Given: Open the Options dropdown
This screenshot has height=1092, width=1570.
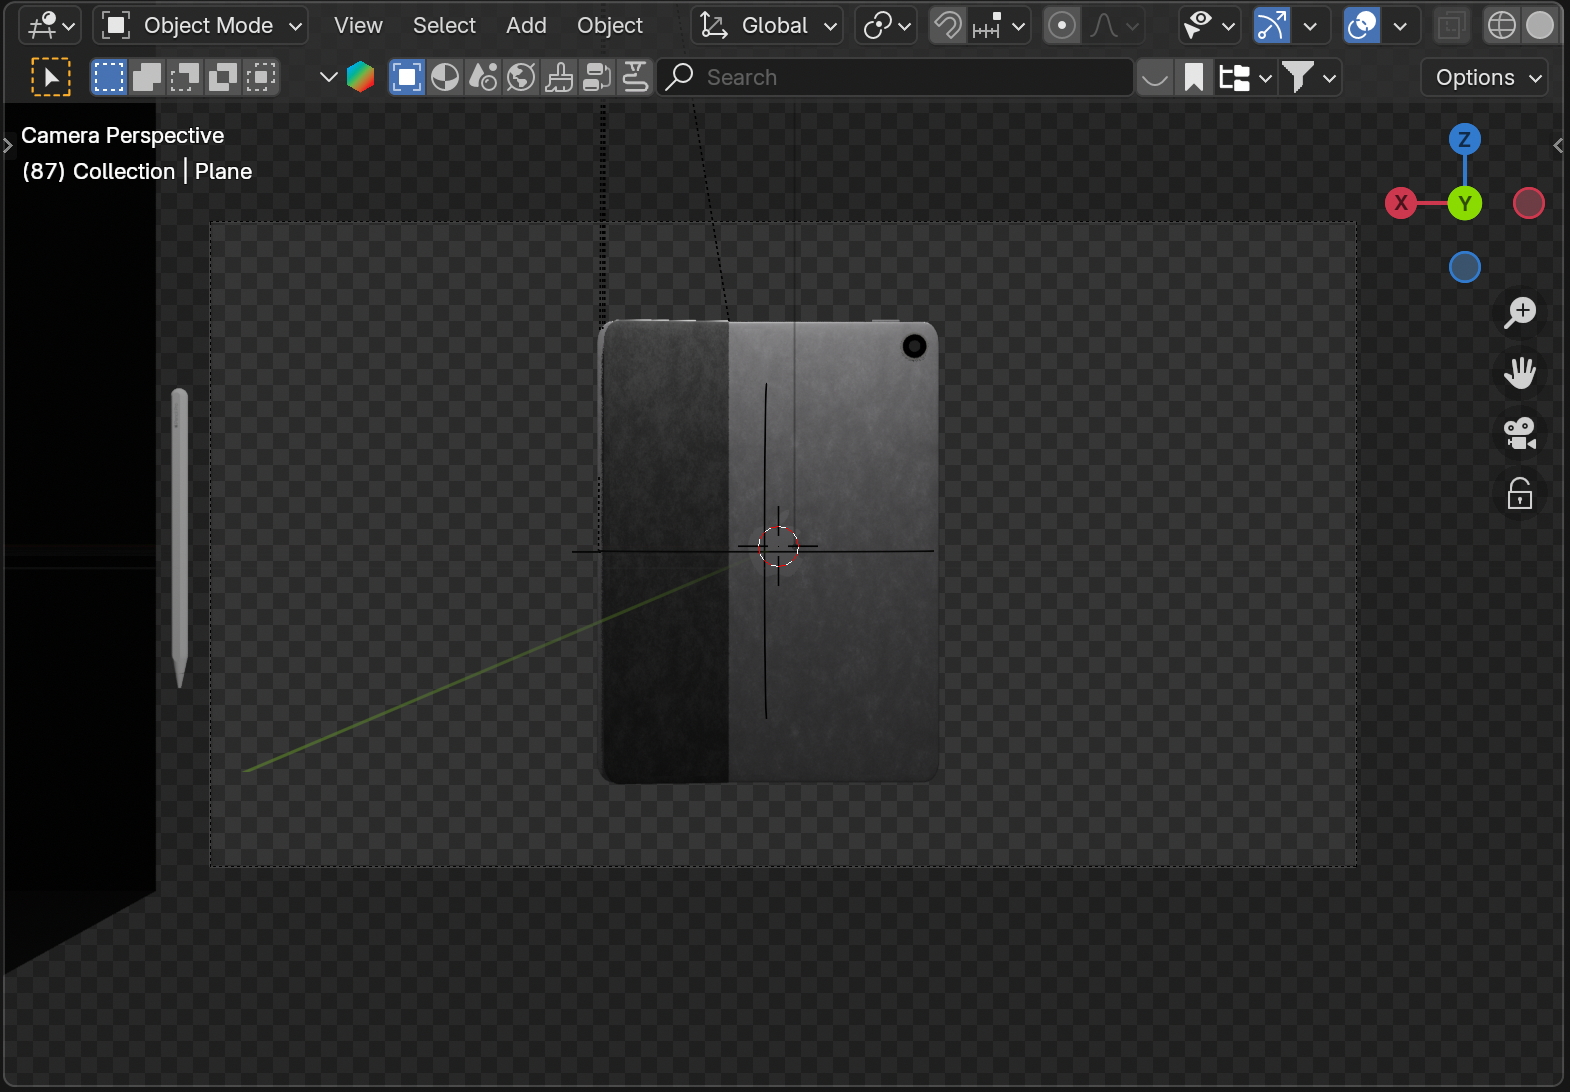Looking at the screenshot, I should (x=1484, y=77).
